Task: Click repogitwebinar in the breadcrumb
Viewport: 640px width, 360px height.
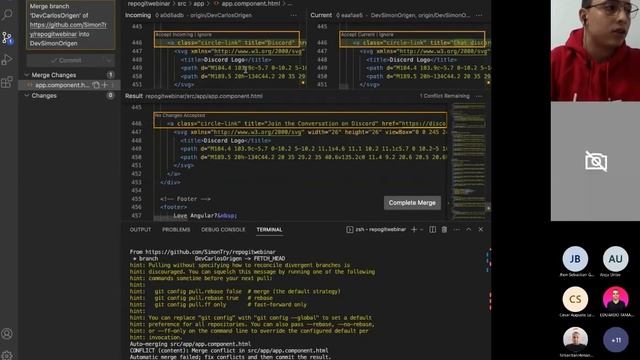Action: (x=149, y=3)
